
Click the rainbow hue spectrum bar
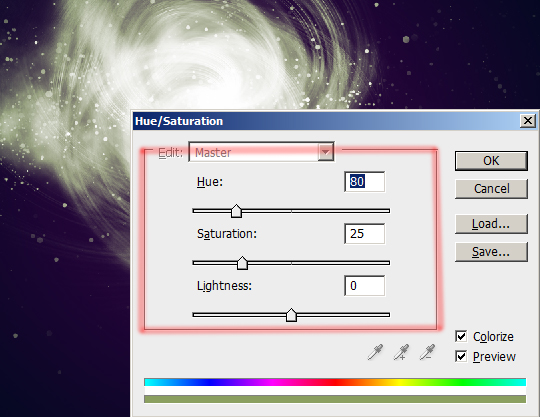click(x=335, y=382)
